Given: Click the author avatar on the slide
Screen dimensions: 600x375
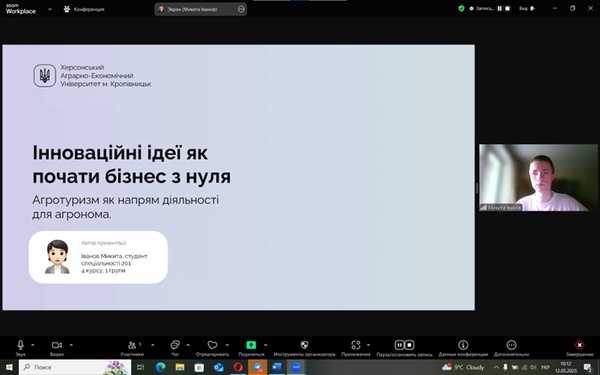Looking at the screenshot, I should 57,257.
